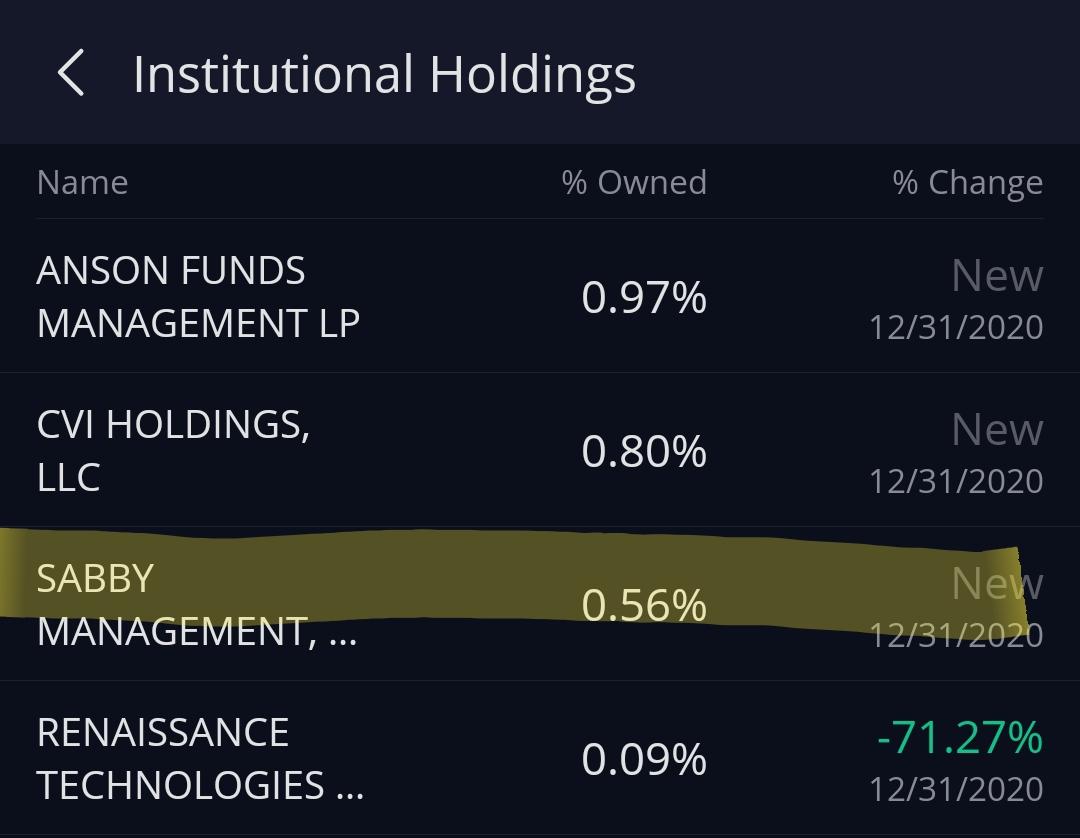Select the 0.80% owned figure
The image size is (1080, 838).
645,451
